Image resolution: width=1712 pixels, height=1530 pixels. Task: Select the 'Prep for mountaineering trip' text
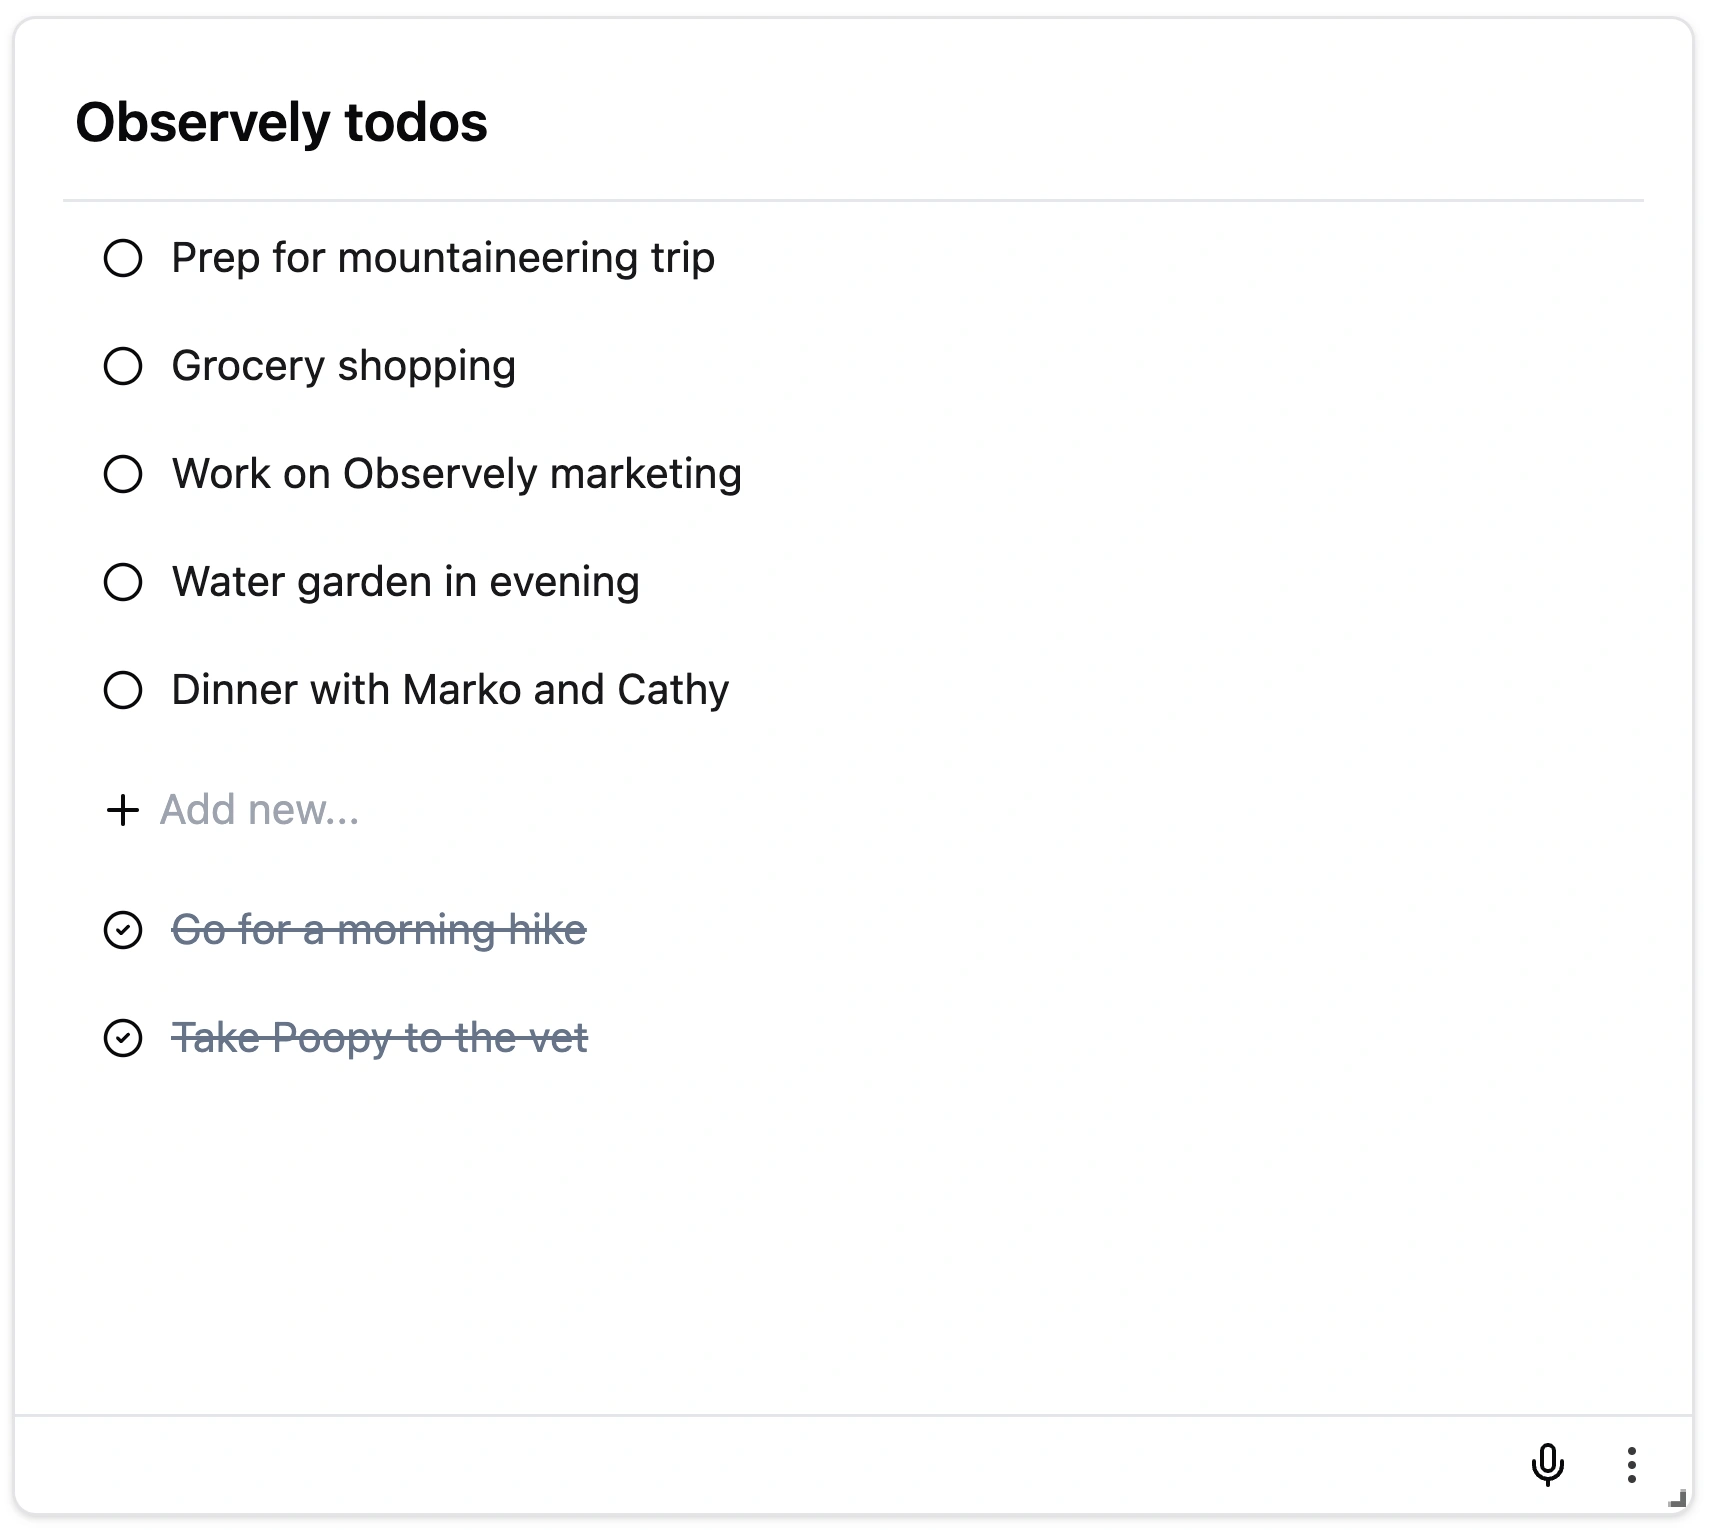pos(443,258)
